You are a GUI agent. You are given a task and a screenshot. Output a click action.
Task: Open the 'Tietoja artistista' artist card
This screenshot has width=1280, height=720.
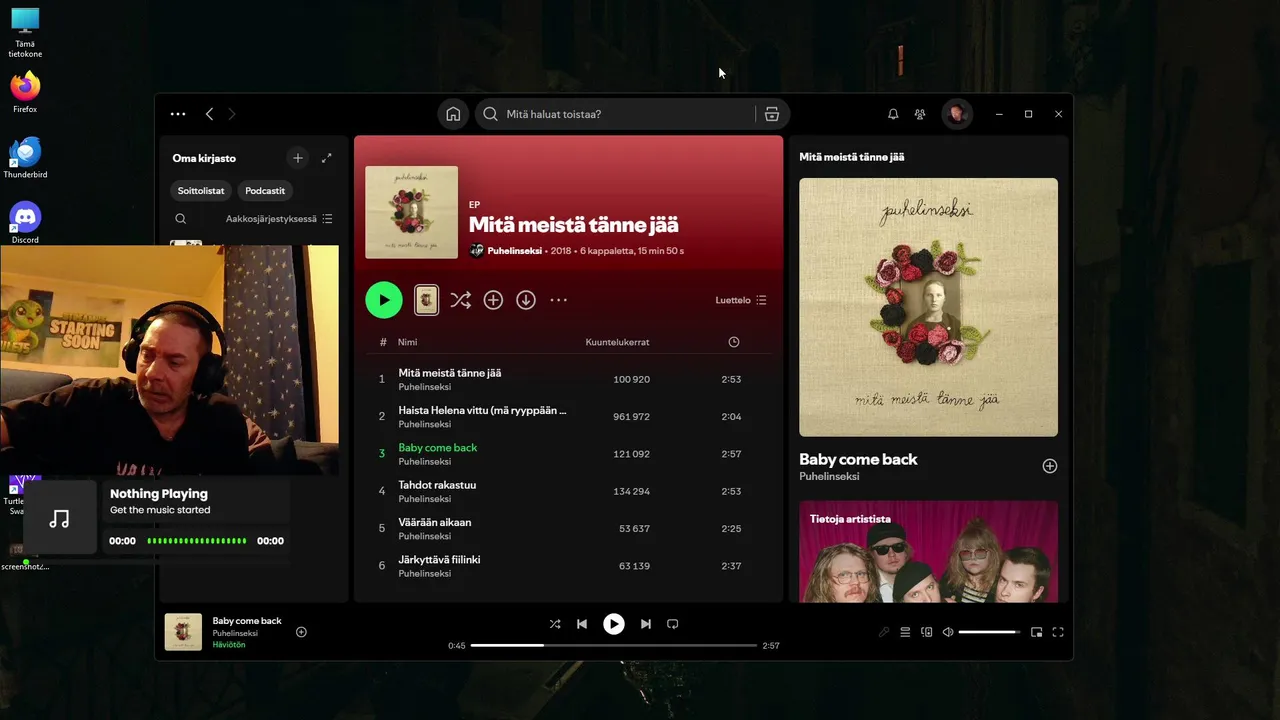coord(928,552)
